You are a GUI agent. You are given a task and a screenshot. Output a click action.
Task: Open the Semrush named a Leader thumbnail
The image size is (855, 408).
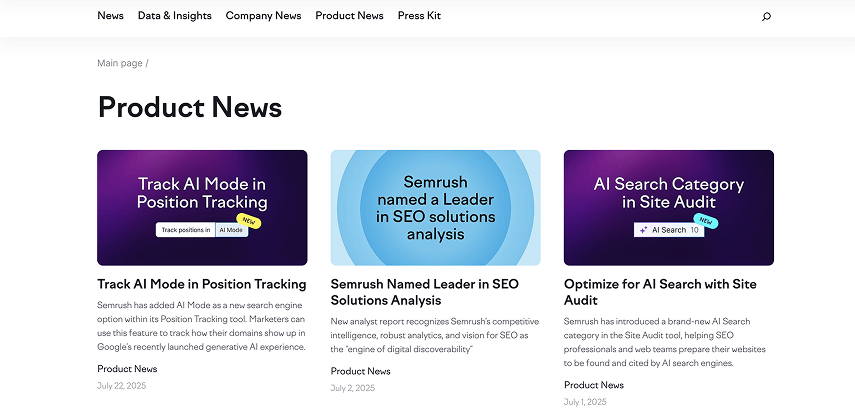tap(435, 207)
